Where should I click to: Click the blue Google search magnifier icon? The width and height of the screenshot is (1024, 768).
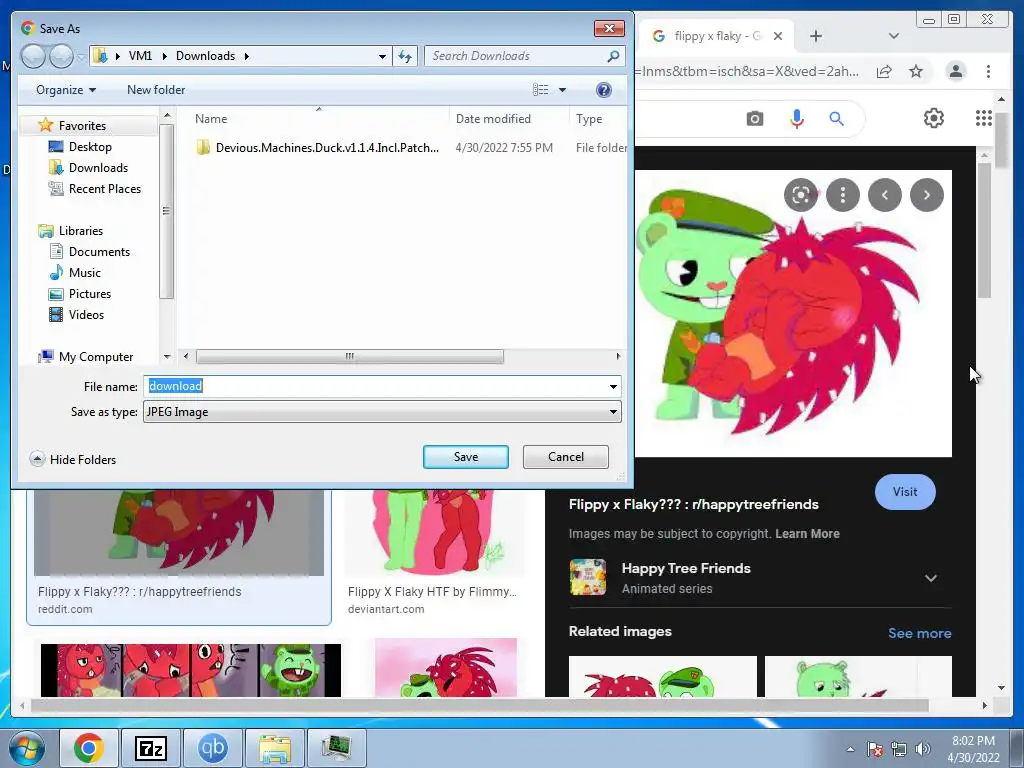(837, 119)
